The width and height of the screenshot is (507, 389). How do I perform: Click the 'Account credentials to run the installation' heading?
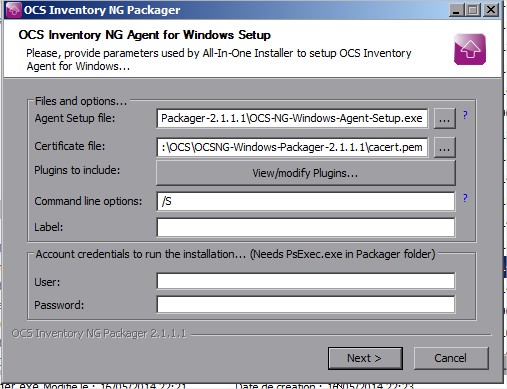(x=235, y=254)
